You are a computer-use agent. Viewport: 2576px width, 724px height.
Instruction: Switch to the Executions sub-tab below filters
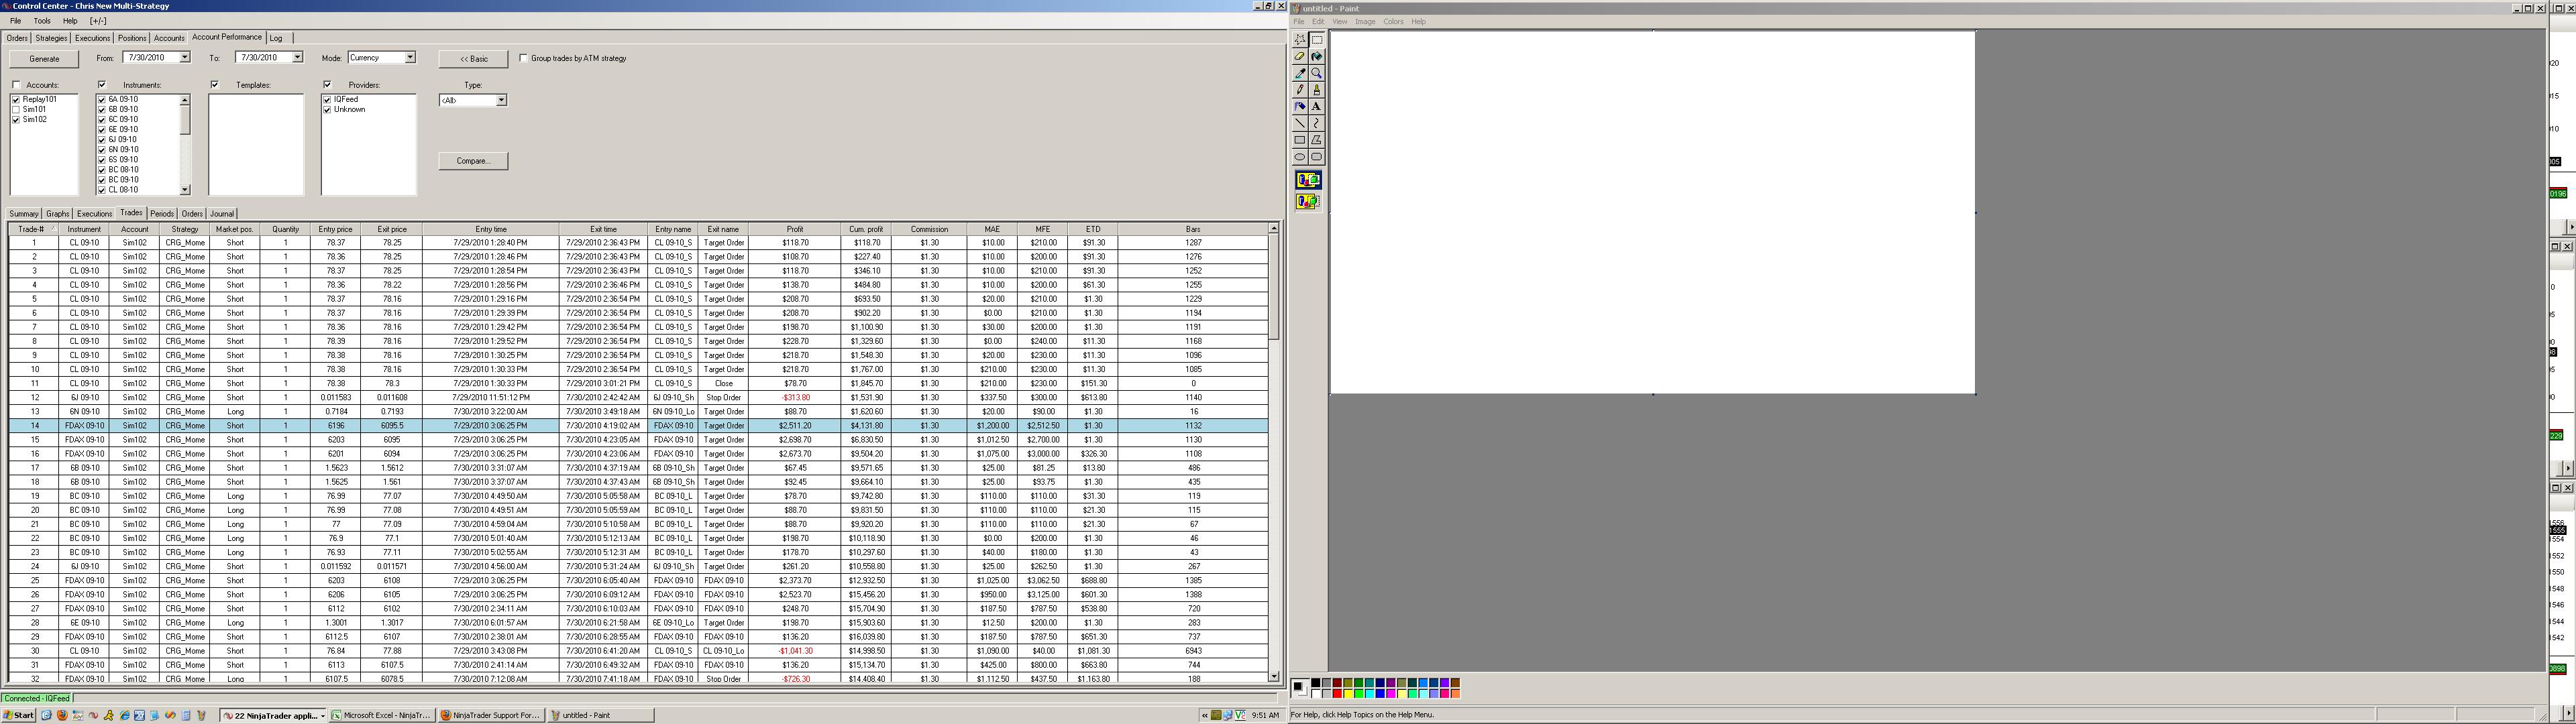pyautogui.click(x=94, y=214)
